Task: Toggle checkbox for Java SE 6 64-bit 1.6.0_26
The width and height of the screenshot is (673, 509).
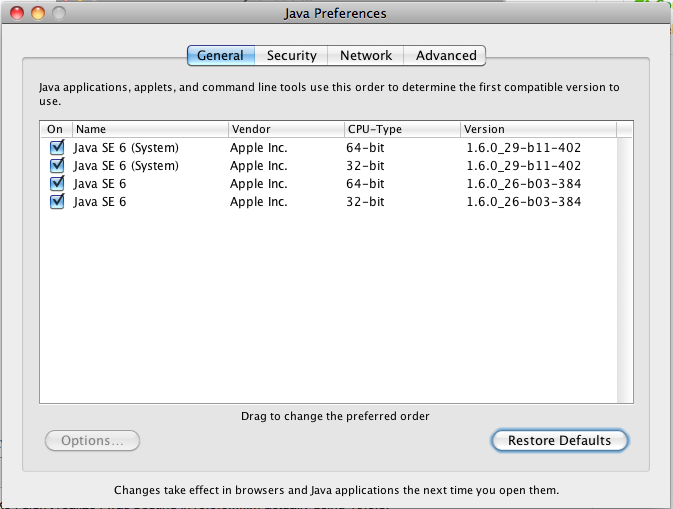Action: [x=57, y=184]
